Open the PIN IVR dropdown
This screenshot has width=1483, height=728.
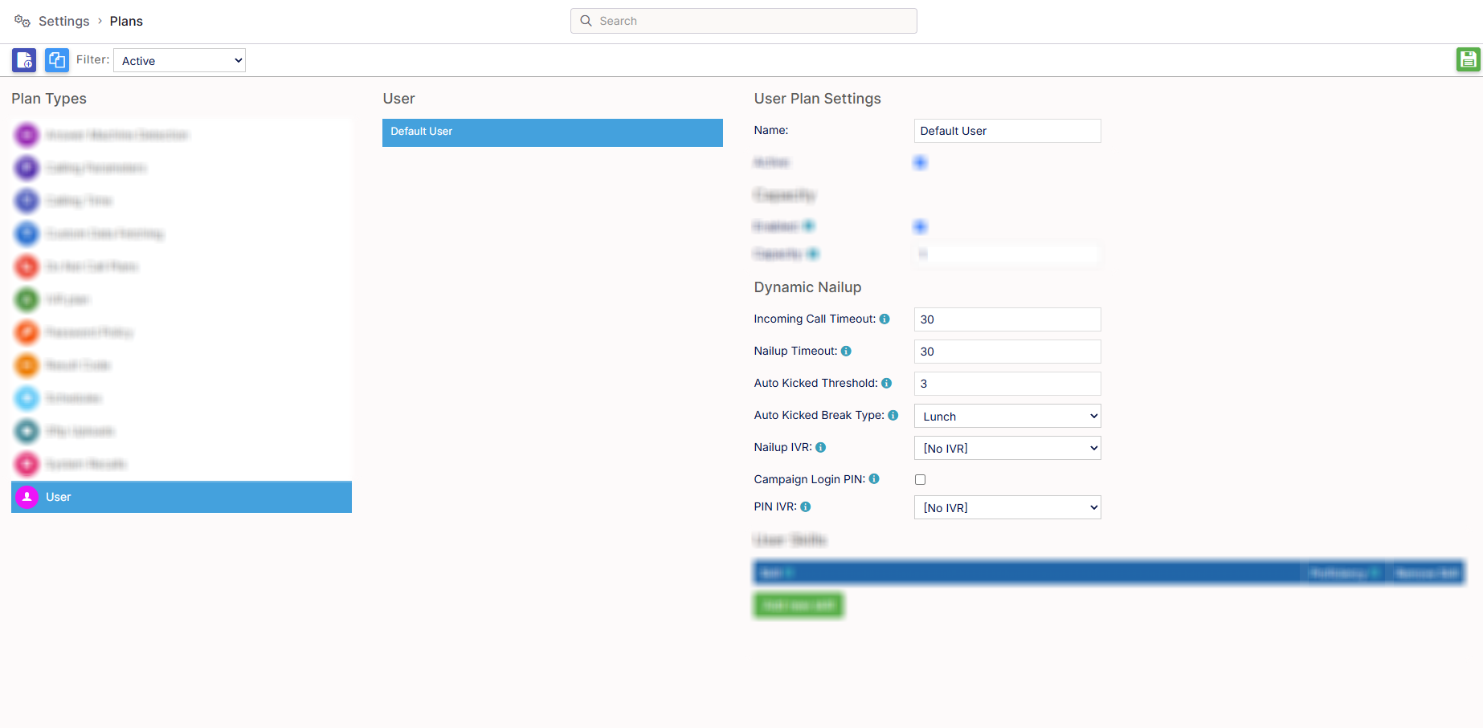click(x=1007, y=507)
